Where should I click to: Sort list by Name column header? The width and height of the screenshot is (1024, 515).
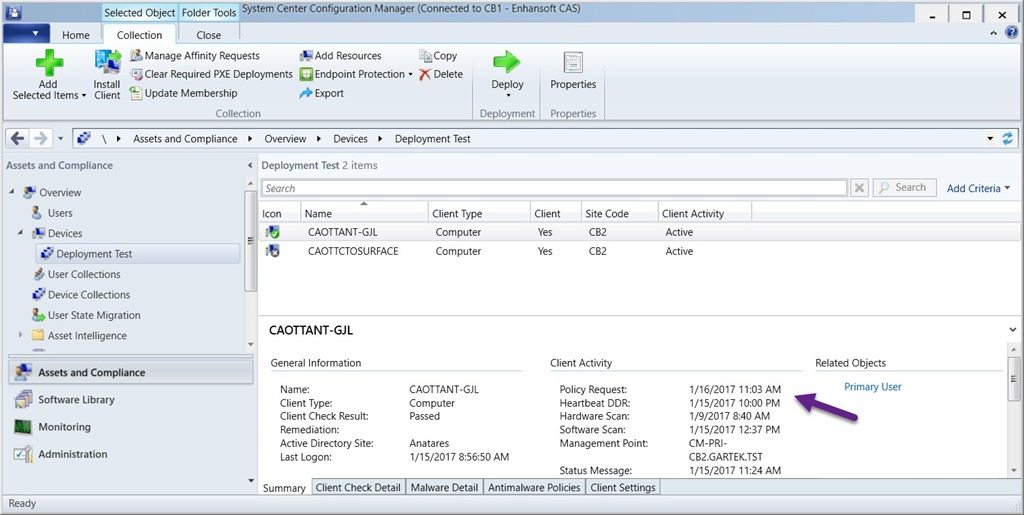pyautogui.click(x=364, y=213)
